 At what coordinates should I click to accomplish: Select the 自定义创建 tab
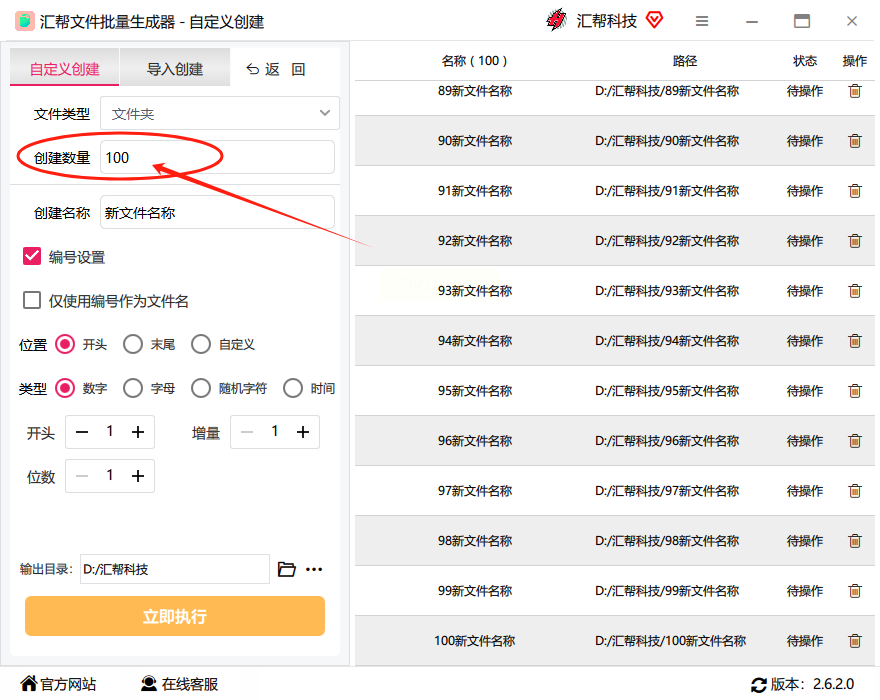65,68
